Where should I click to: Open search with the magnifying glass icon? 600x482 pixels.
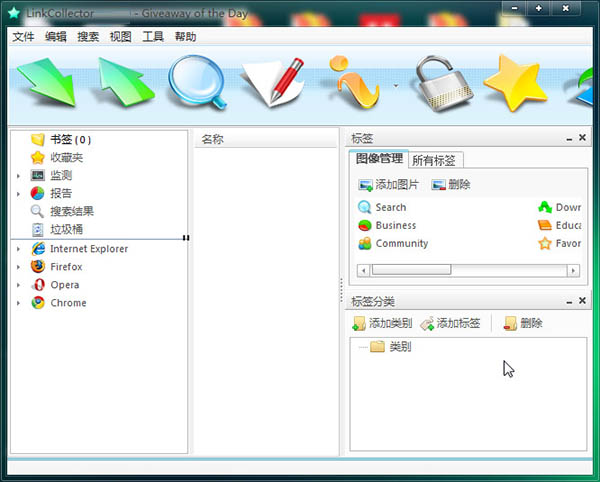click(x=195, y=83)
